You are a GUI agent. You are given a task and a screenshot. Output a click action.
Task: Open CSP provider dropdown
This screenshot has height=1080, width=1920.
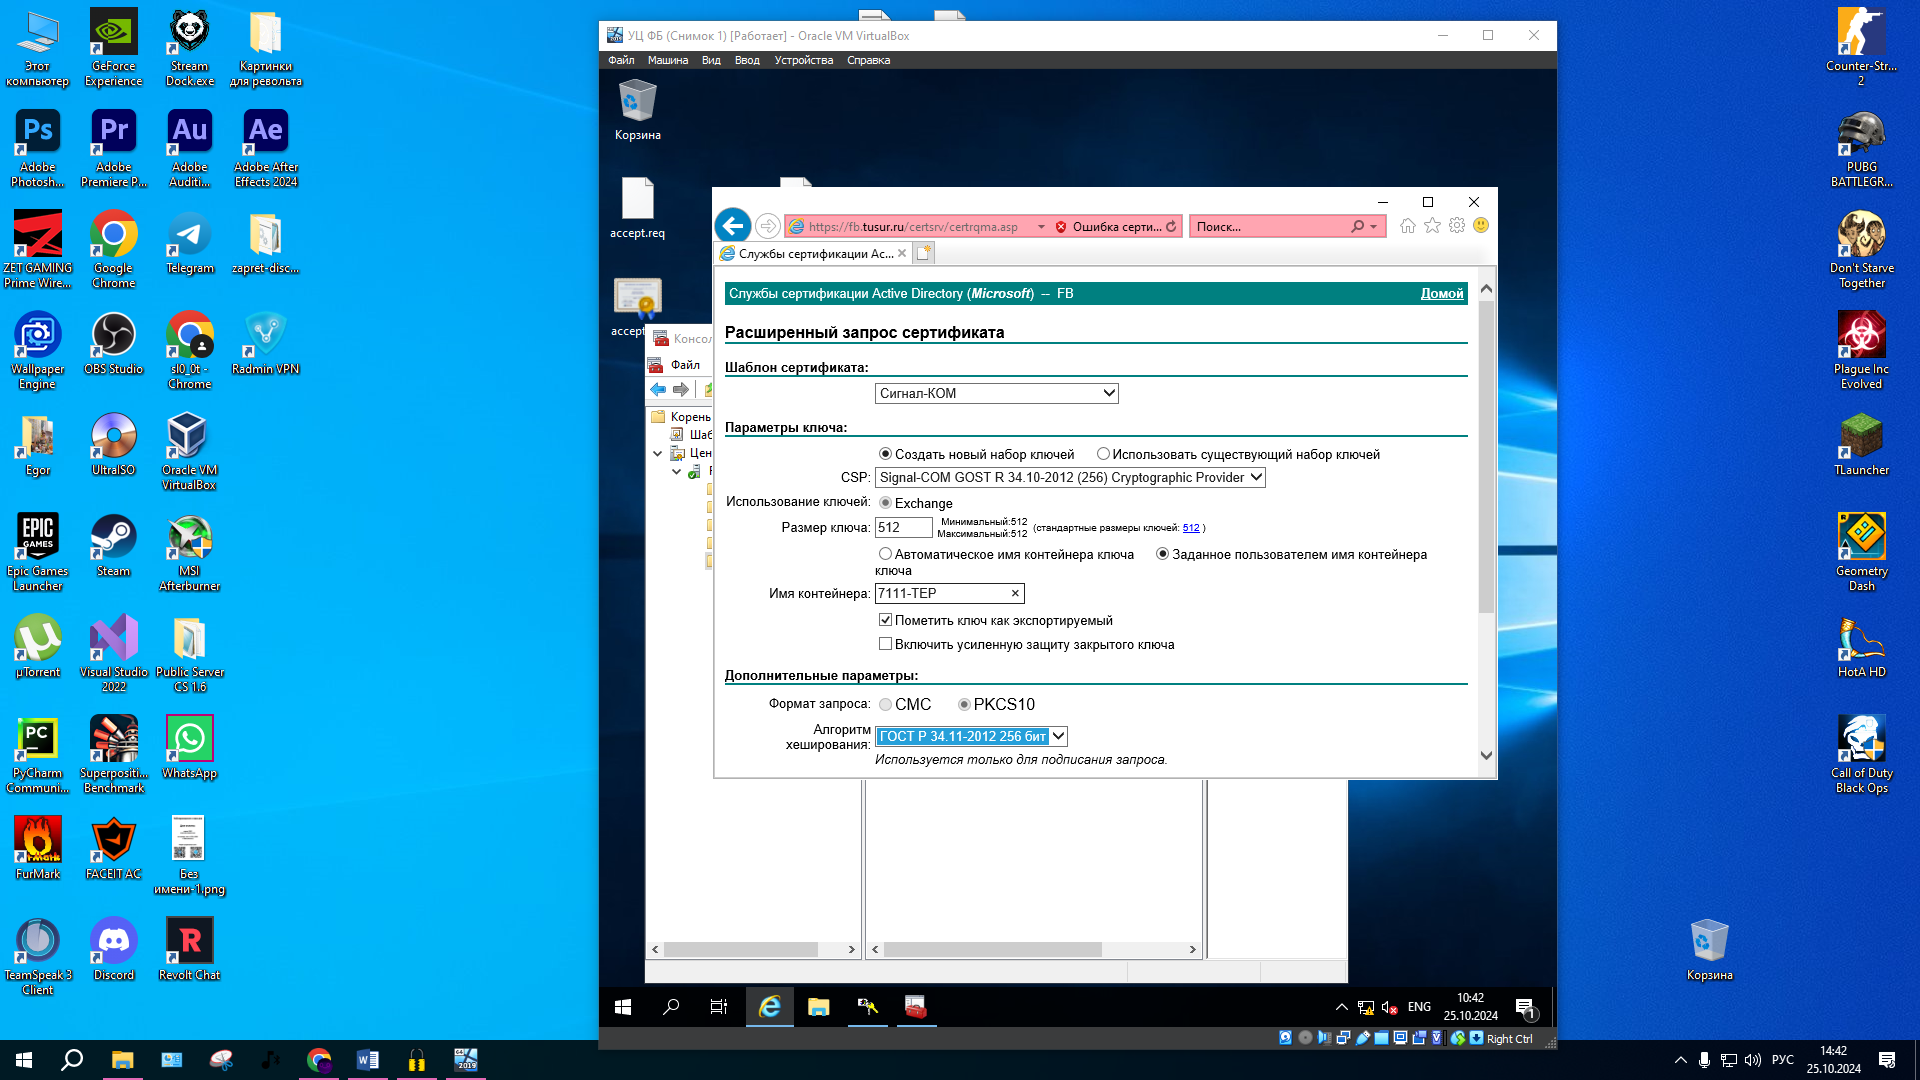[1070, 478]
